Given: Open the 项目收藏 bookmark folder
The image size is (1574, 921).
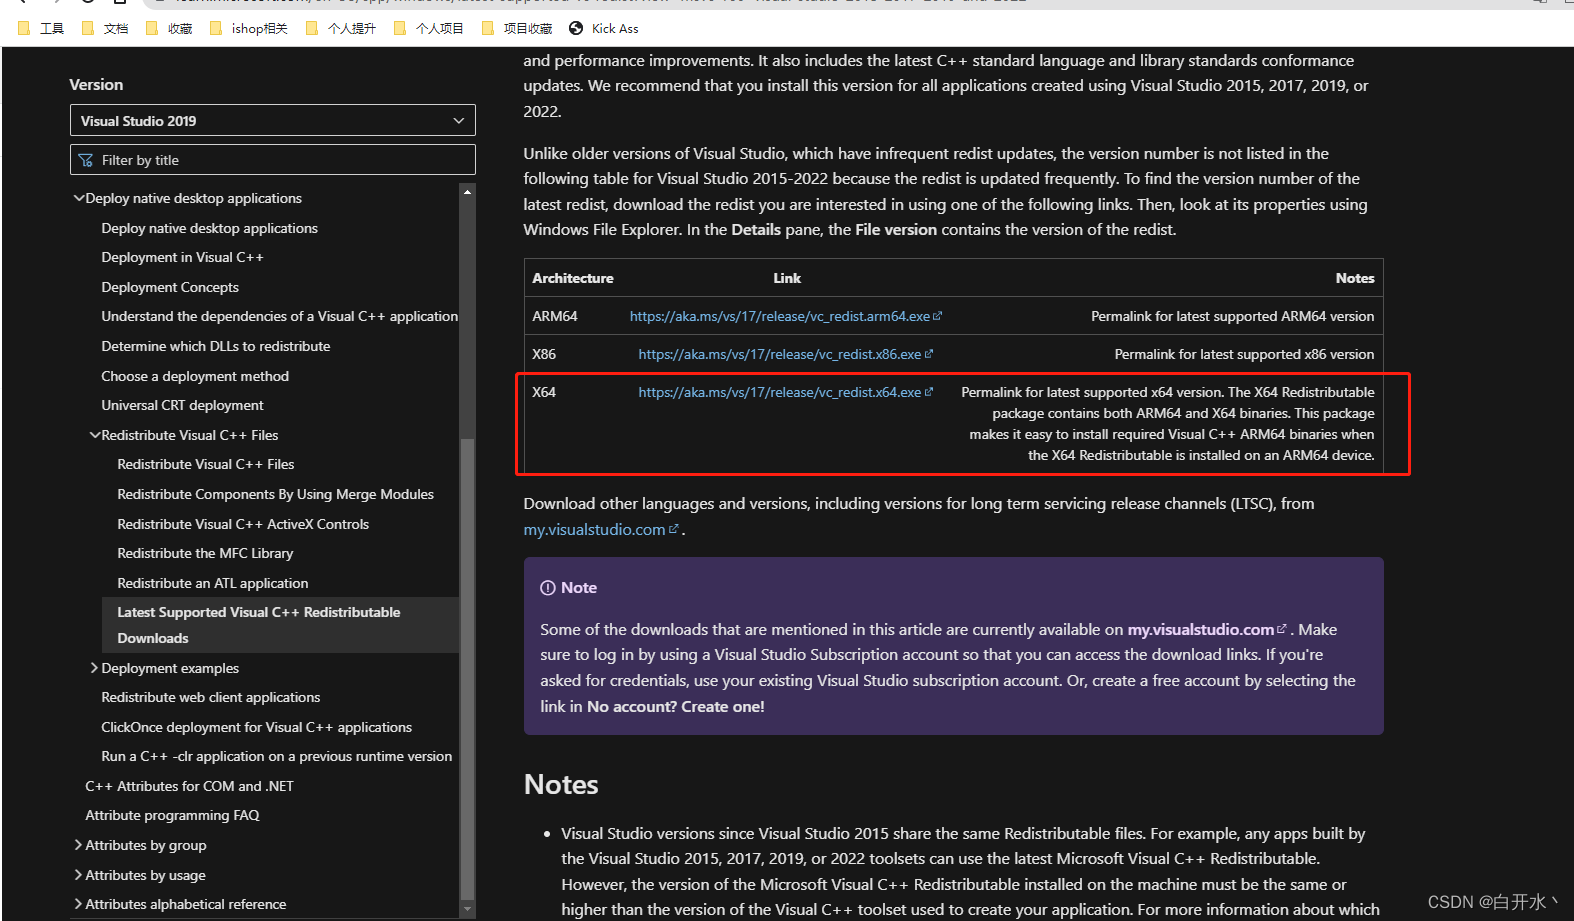Looking at the screenshot, I should [x=517, y=28].
